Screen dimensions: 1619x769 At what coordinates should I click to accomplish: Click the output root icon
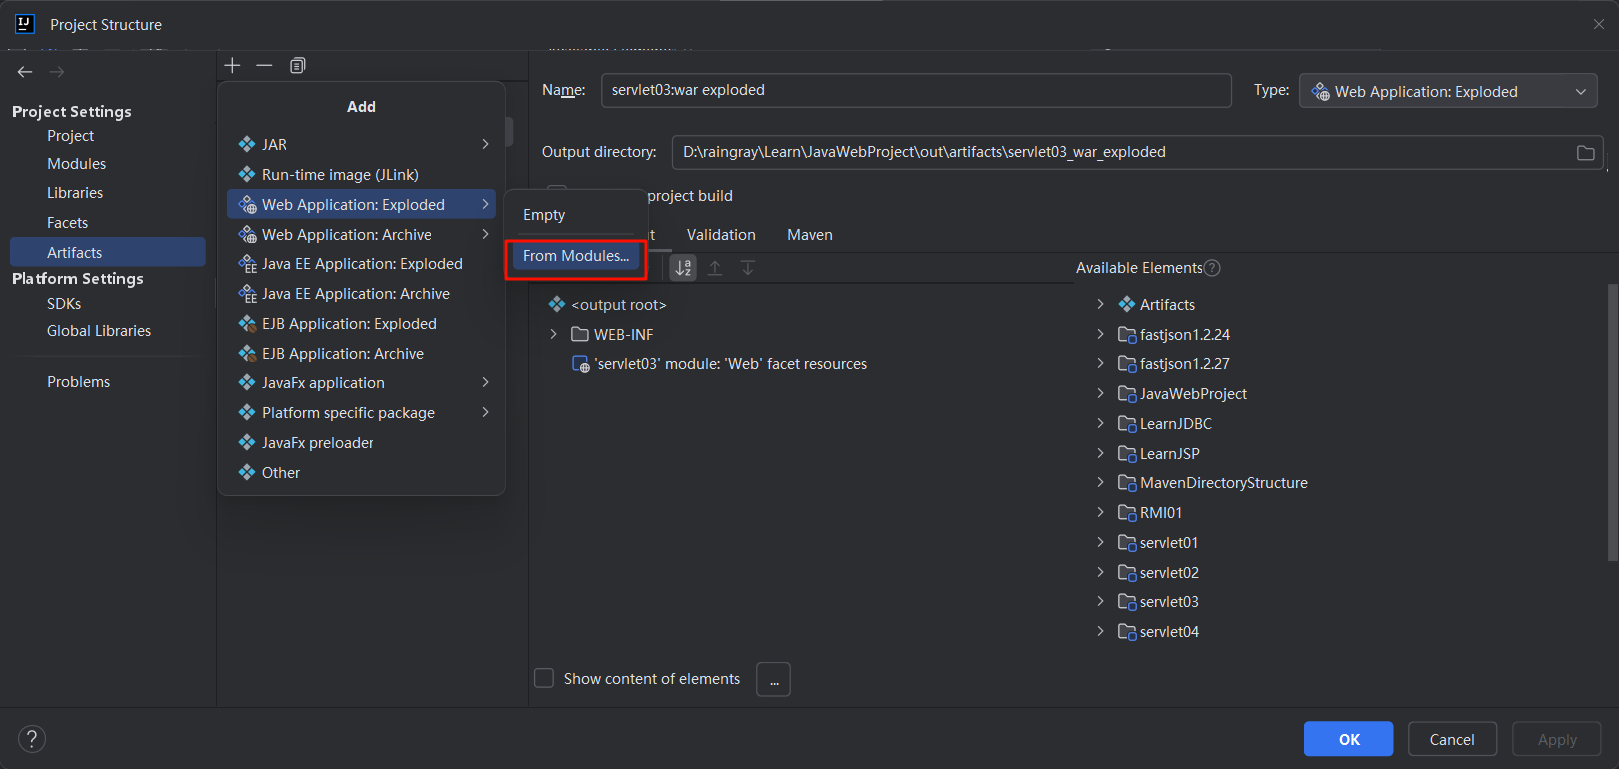[557, 304]
